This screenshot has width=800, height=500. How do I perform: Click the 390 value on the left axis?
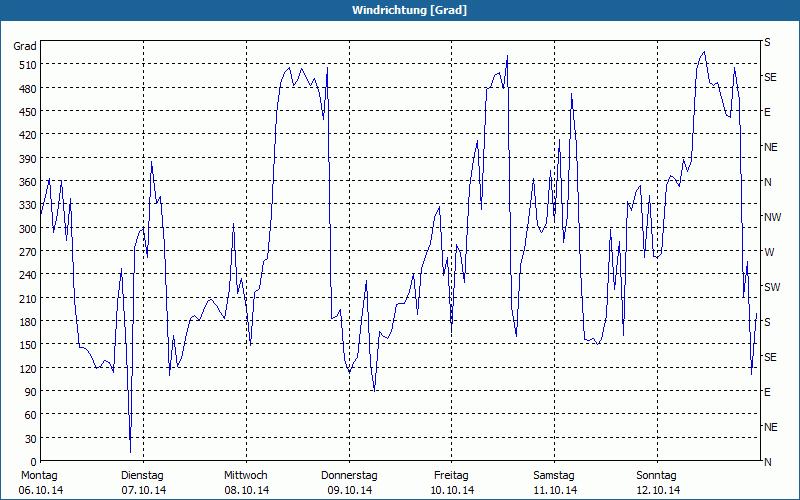click(28, 159)
